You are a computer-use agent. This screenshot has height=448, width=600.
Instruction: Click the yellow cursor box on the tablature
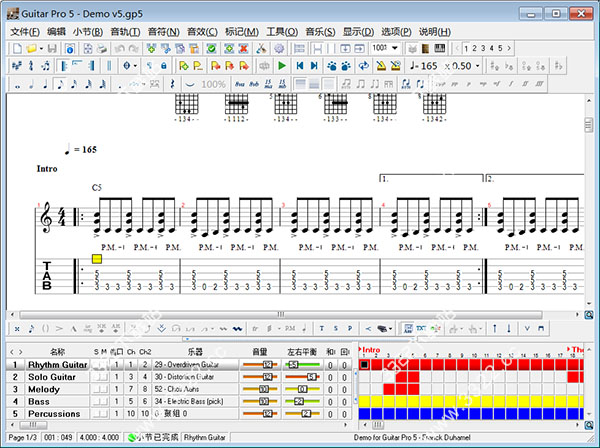tap(97, 259)
